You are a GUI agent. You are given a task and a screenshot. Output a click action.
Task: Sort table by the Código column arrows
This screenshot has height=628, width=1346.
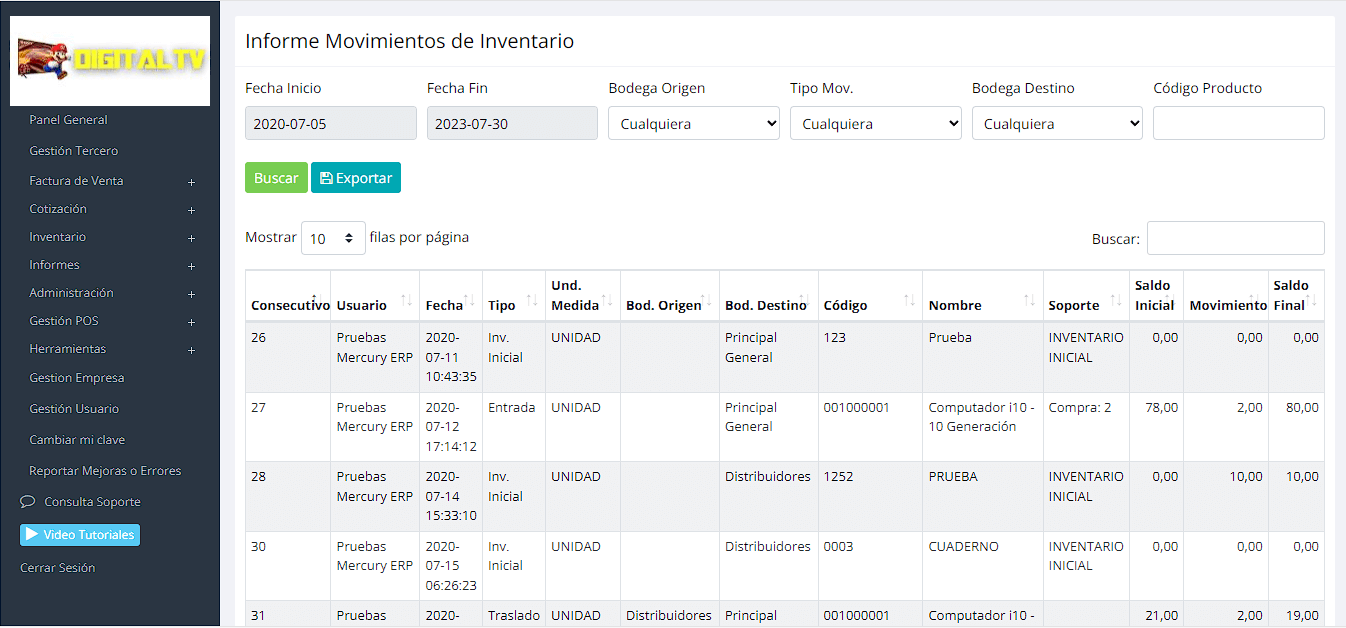click(x=909, y=301)
